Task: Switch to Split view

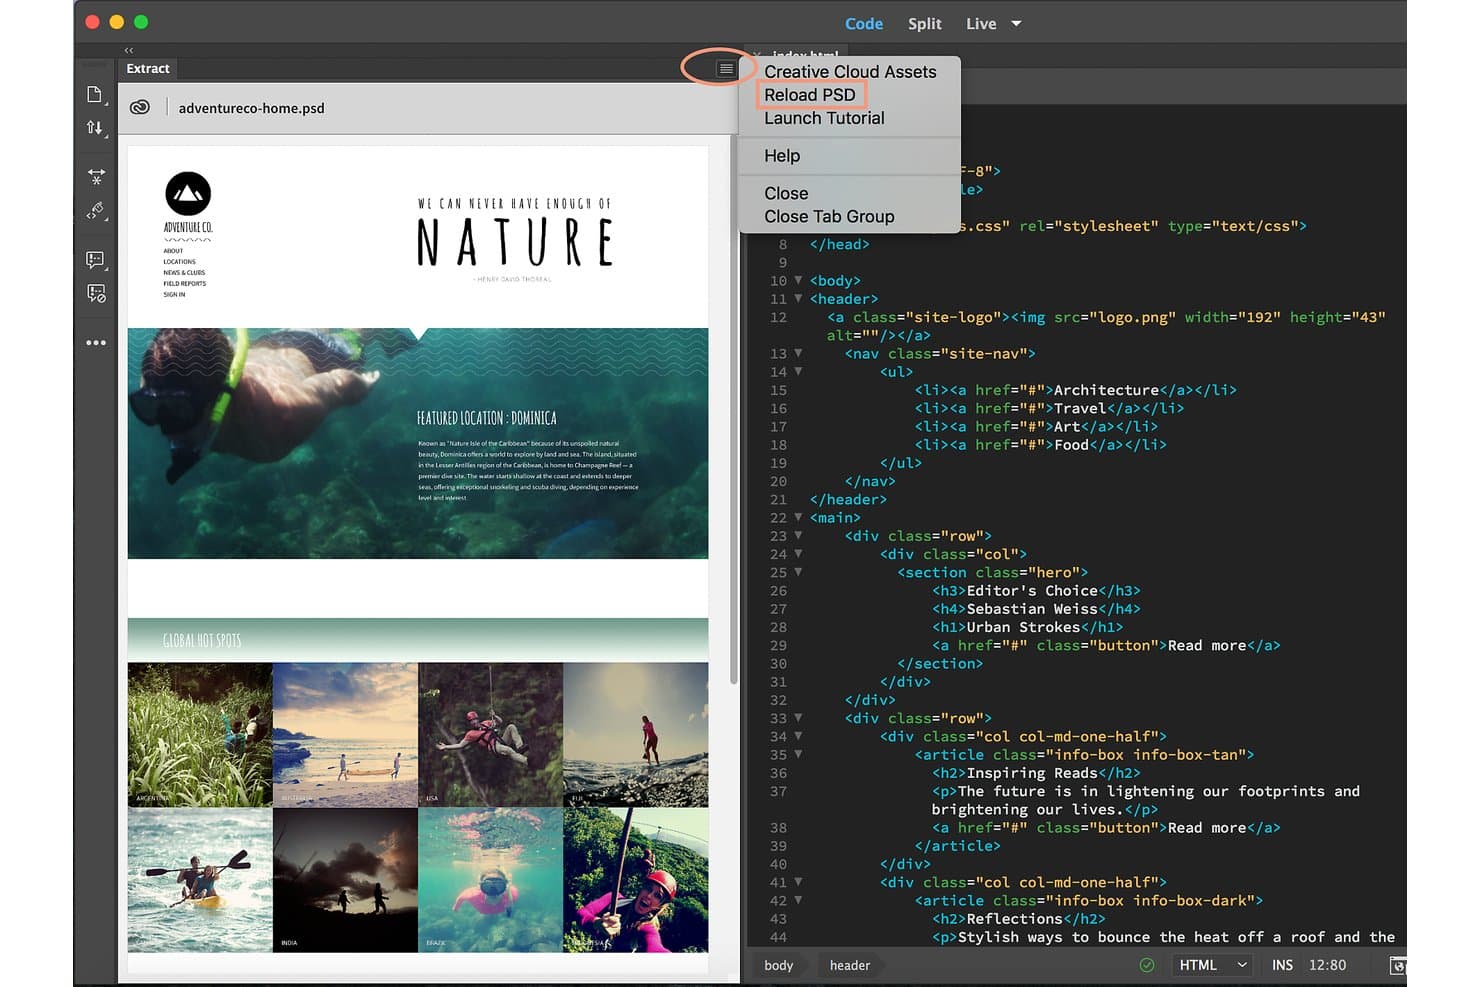Action: pos(925,23)
